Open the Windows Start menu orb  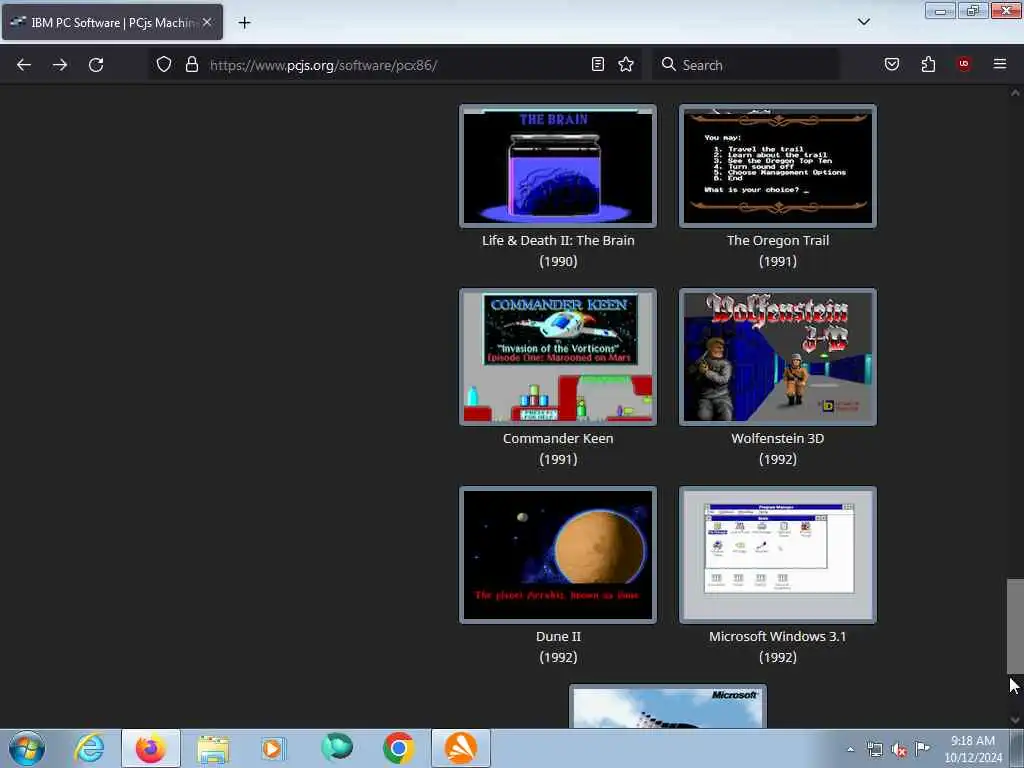pos(27,748)
